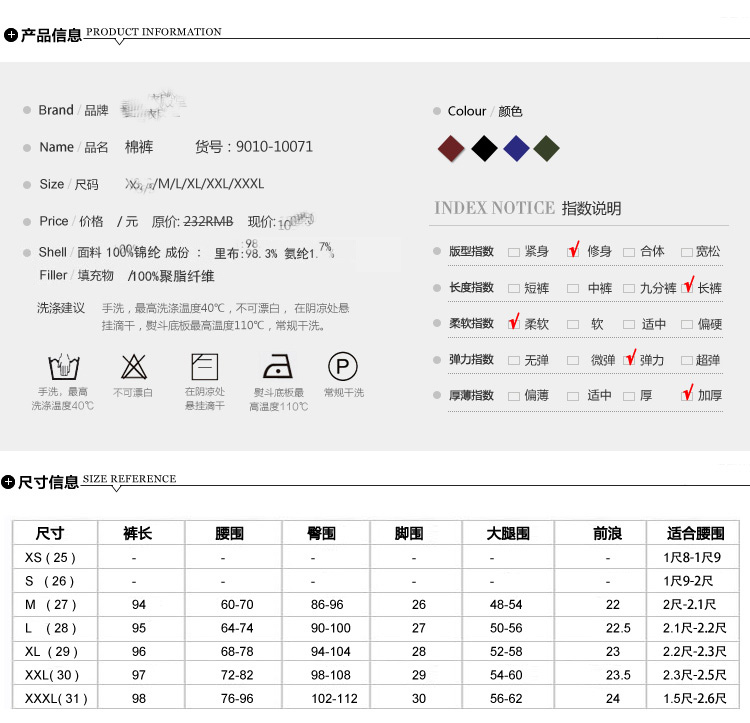Click the plus icon beside 产品信息

tap(11, 35)
